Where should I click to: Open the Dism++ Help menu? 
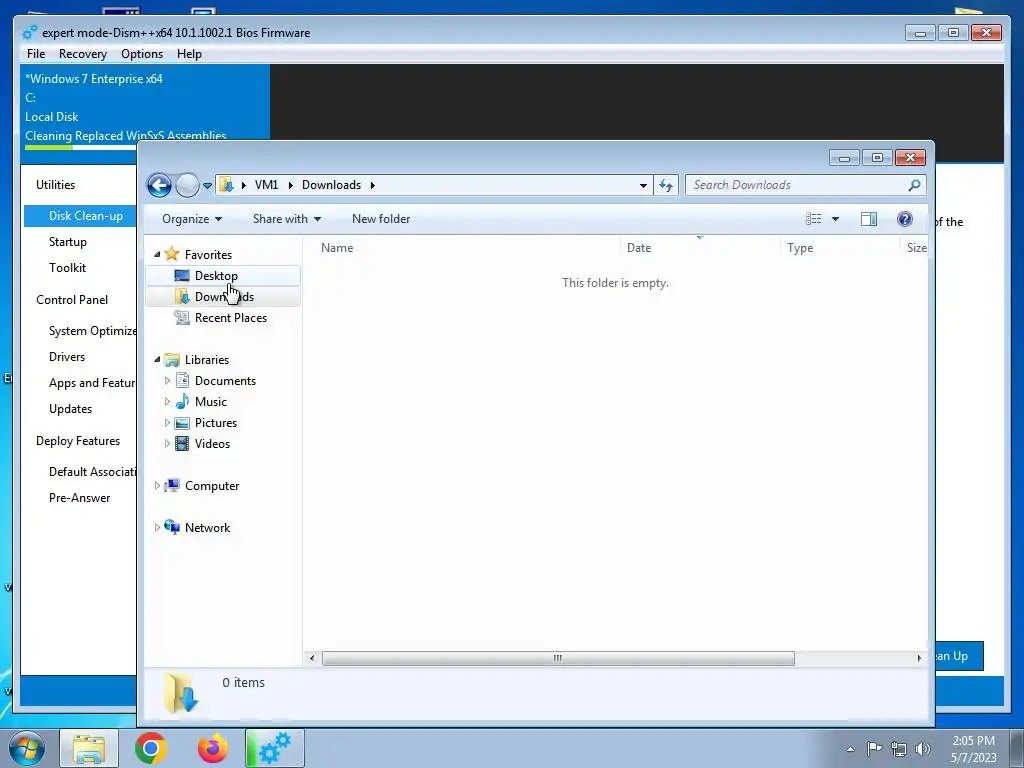point(189,54)
